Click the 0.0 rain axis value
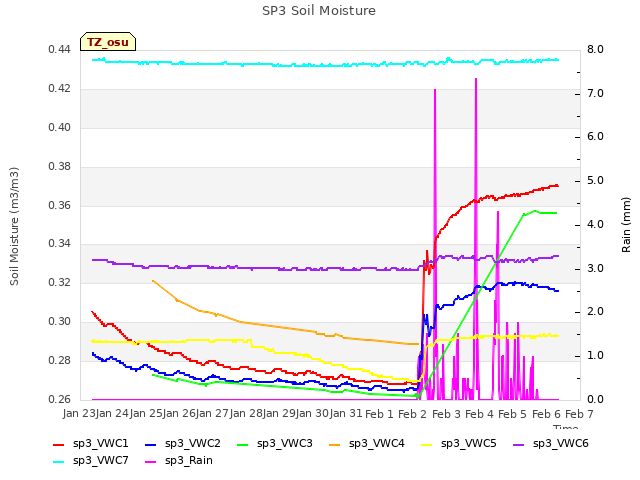The image size is (640, 480). [x=596, y=400]
